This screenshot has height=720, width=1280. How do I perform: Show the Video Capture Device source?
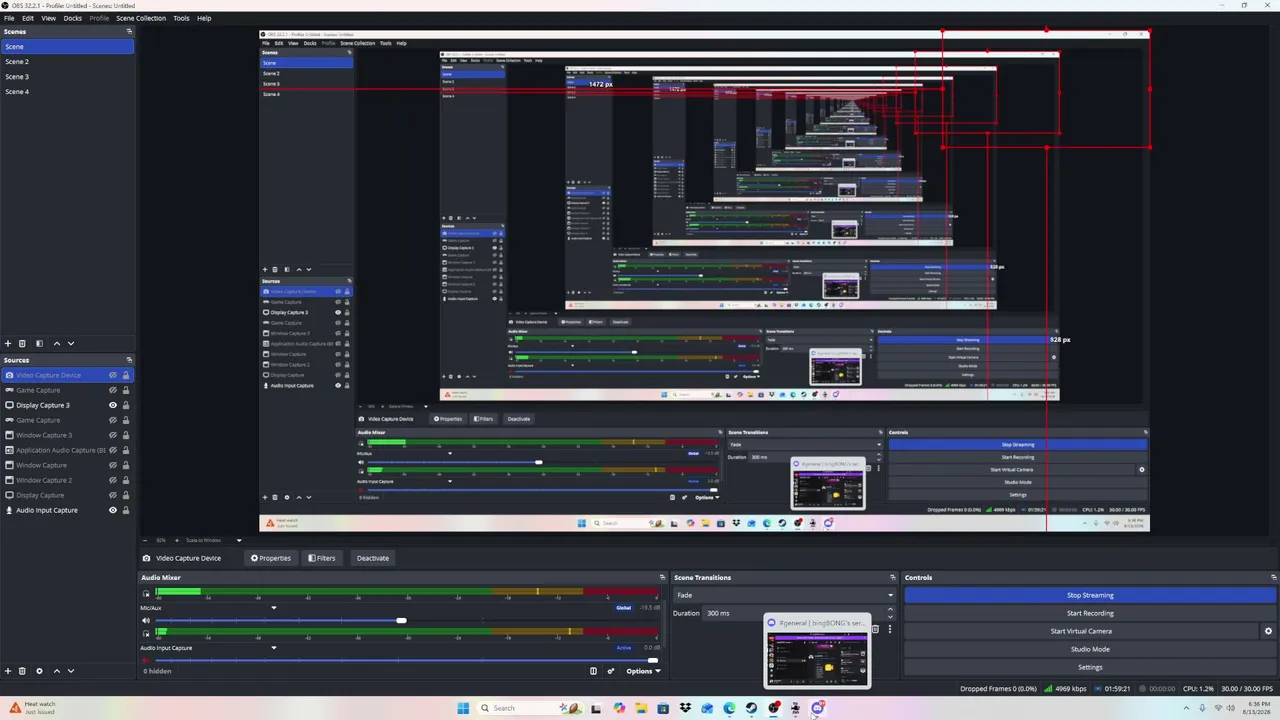(x=113, y=375)
